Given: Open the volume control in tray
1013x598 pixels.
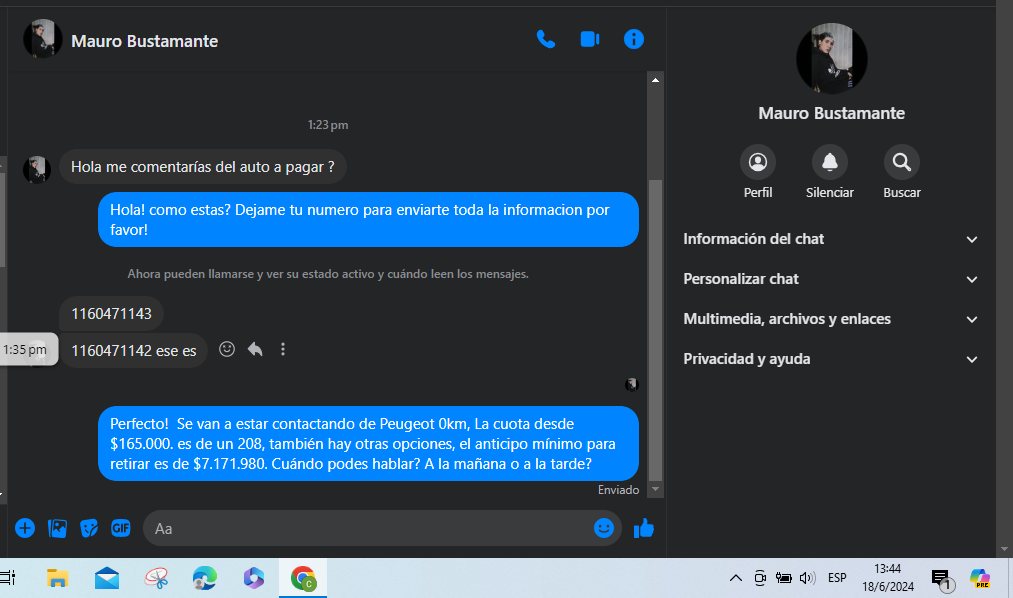Looking at the screenshot, I should [x=808, y=578].
